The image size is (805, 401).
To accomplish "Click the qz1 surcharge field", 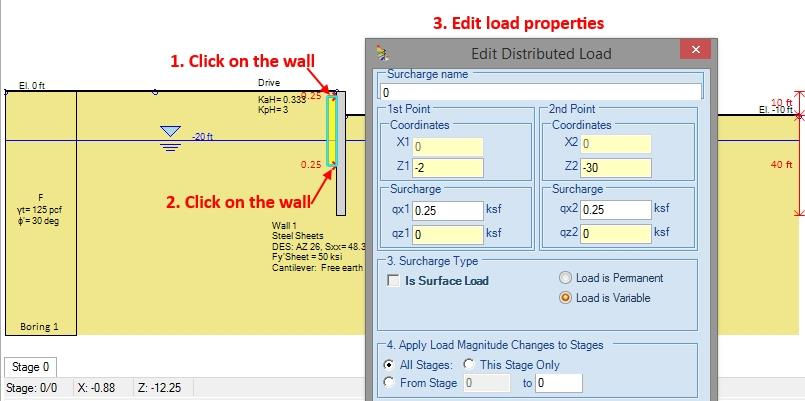I will click(x=447, y=234).
